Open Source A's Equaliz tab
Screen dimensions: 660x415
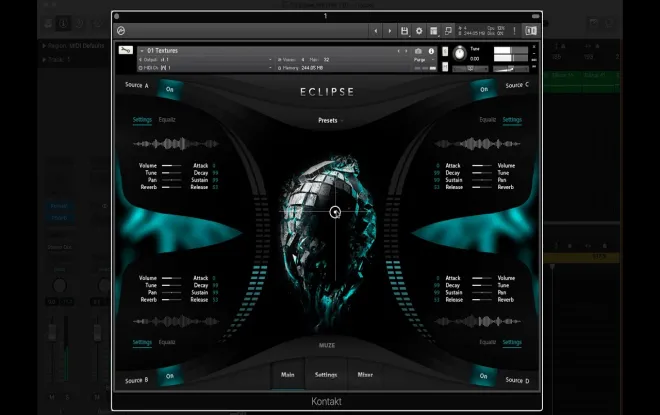pos(167,120)
